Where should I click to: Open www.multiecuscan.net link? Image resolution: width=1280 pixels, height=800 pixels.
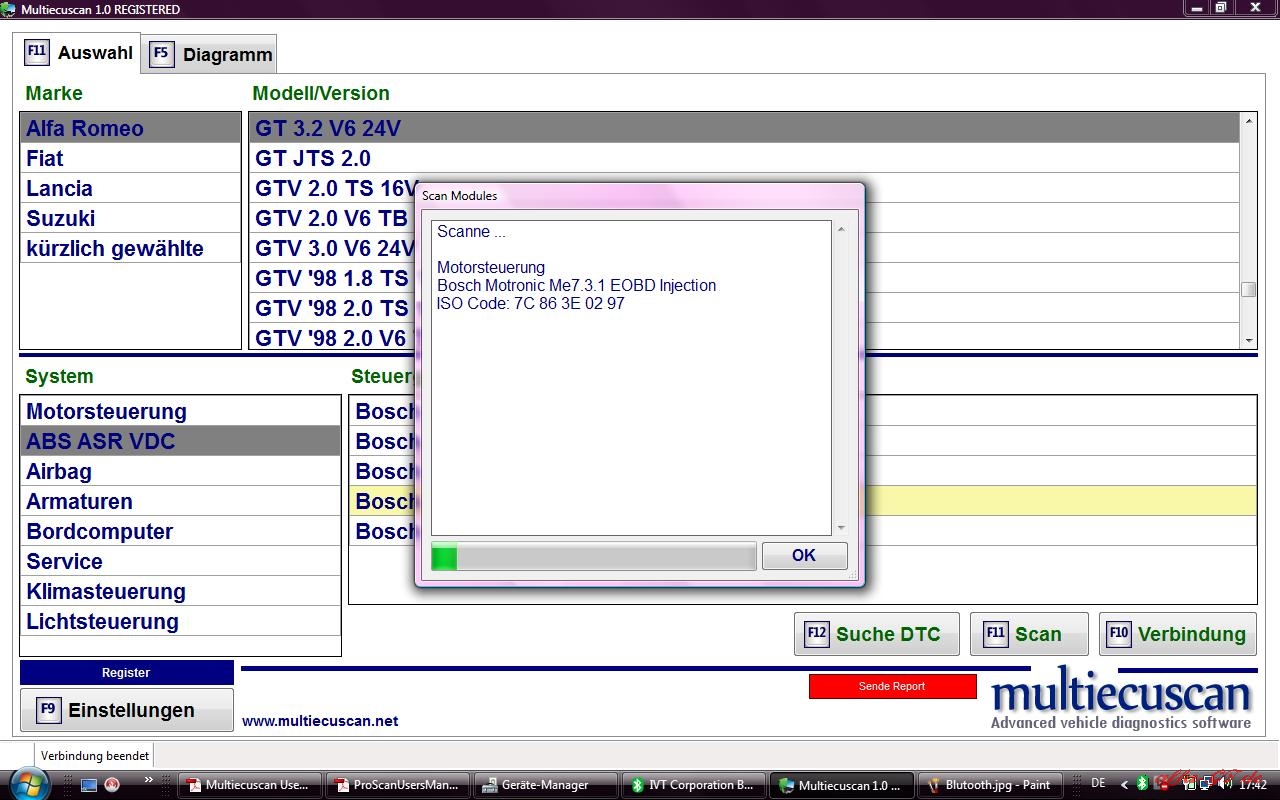click(320, 720)
